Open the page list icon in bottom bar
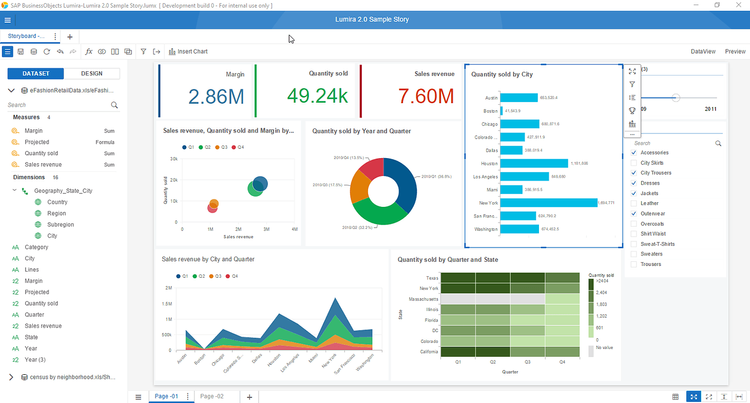This screenshot has height=403, width=750. point(138,397)
